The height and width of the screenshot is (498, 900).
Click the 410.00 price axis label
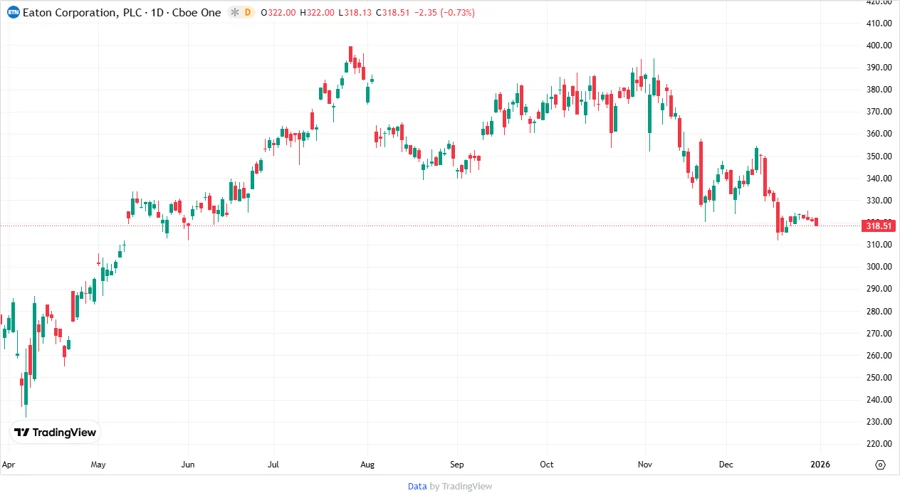(x=879, y=24)
